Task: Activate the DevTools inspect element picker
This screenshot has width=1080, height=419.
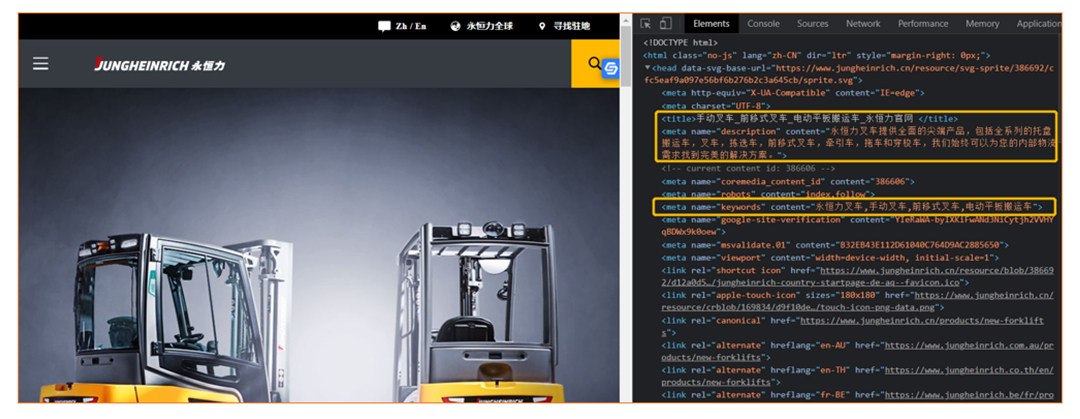Action: pyautogui.click(x=646, y=23)
